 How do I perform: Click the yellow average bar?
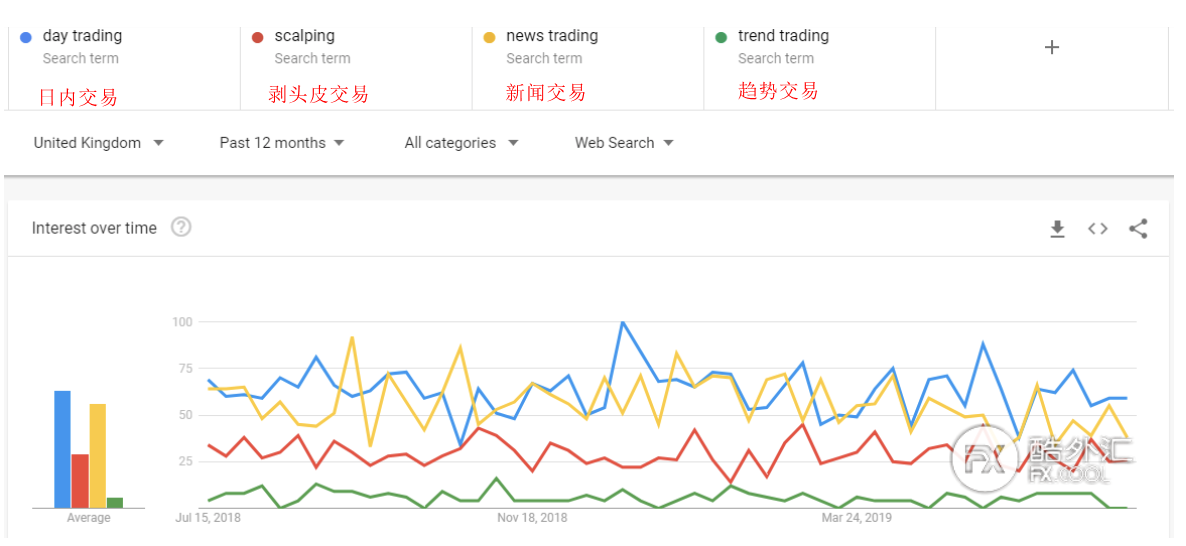tap(97, 455)
